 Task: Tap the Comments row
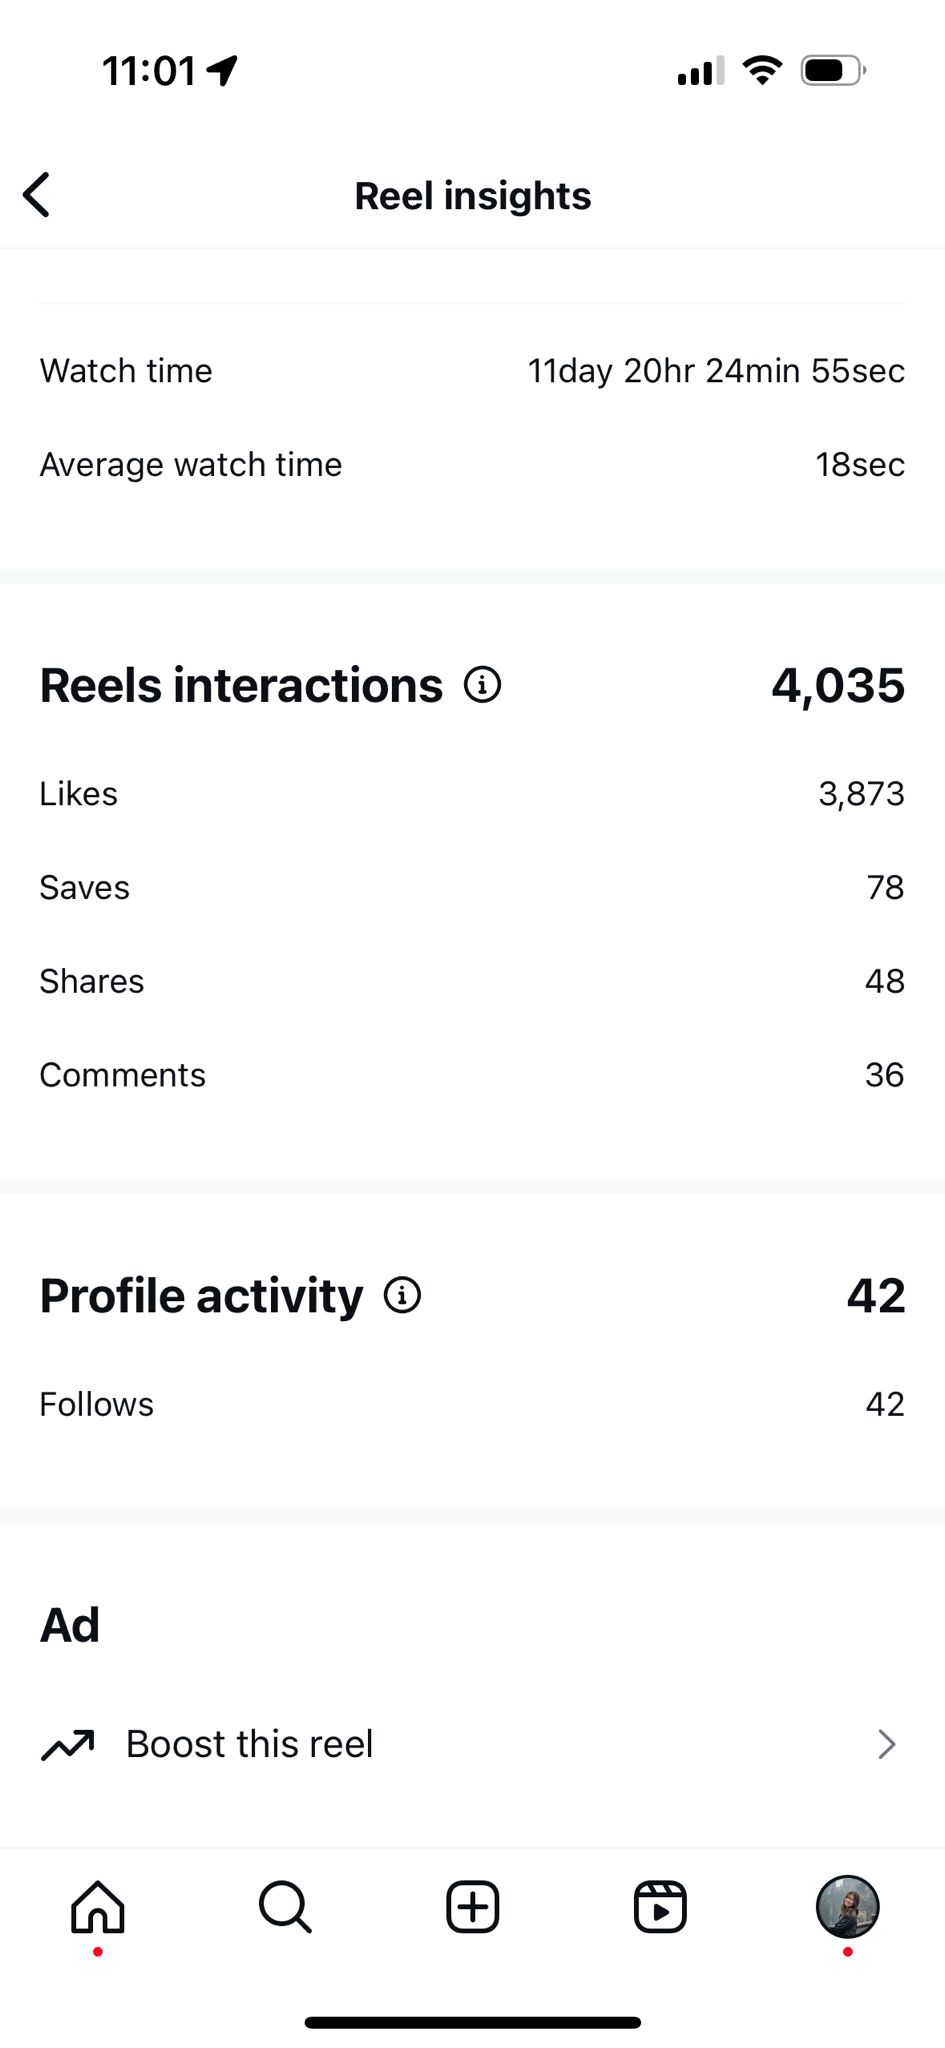point(472,1075)
